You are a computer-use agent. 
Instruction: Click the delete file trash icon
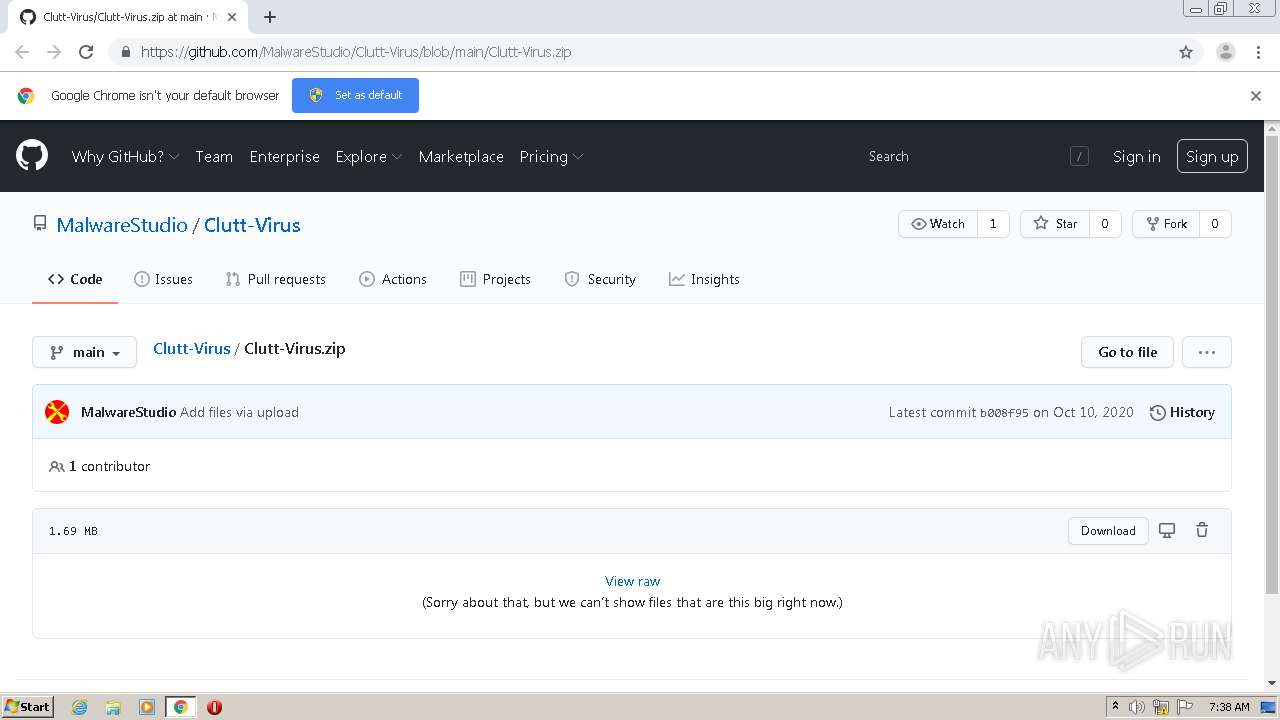tap(1202, 530)
